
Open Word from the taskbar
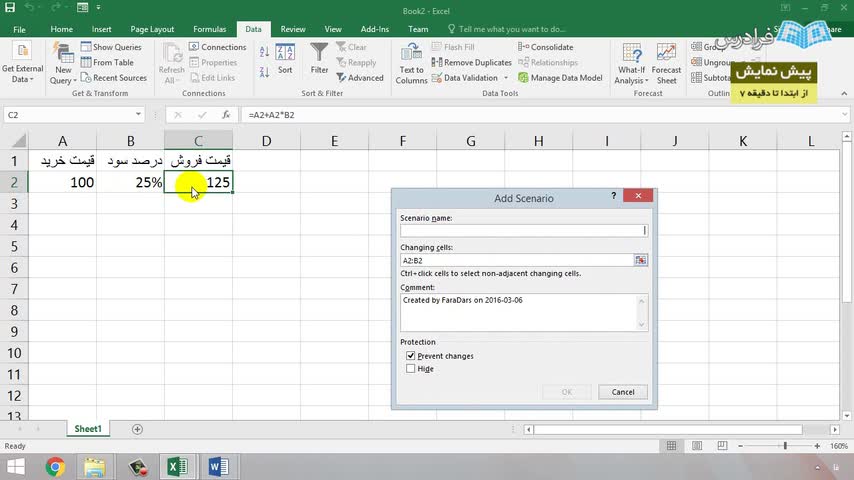[218, 467]
